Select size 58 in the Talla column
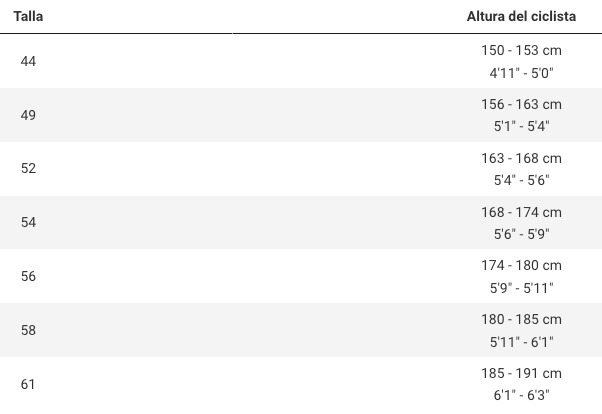The width and height of the screenshot is (602, 414). pyautogui.click(x=28, y=330)
